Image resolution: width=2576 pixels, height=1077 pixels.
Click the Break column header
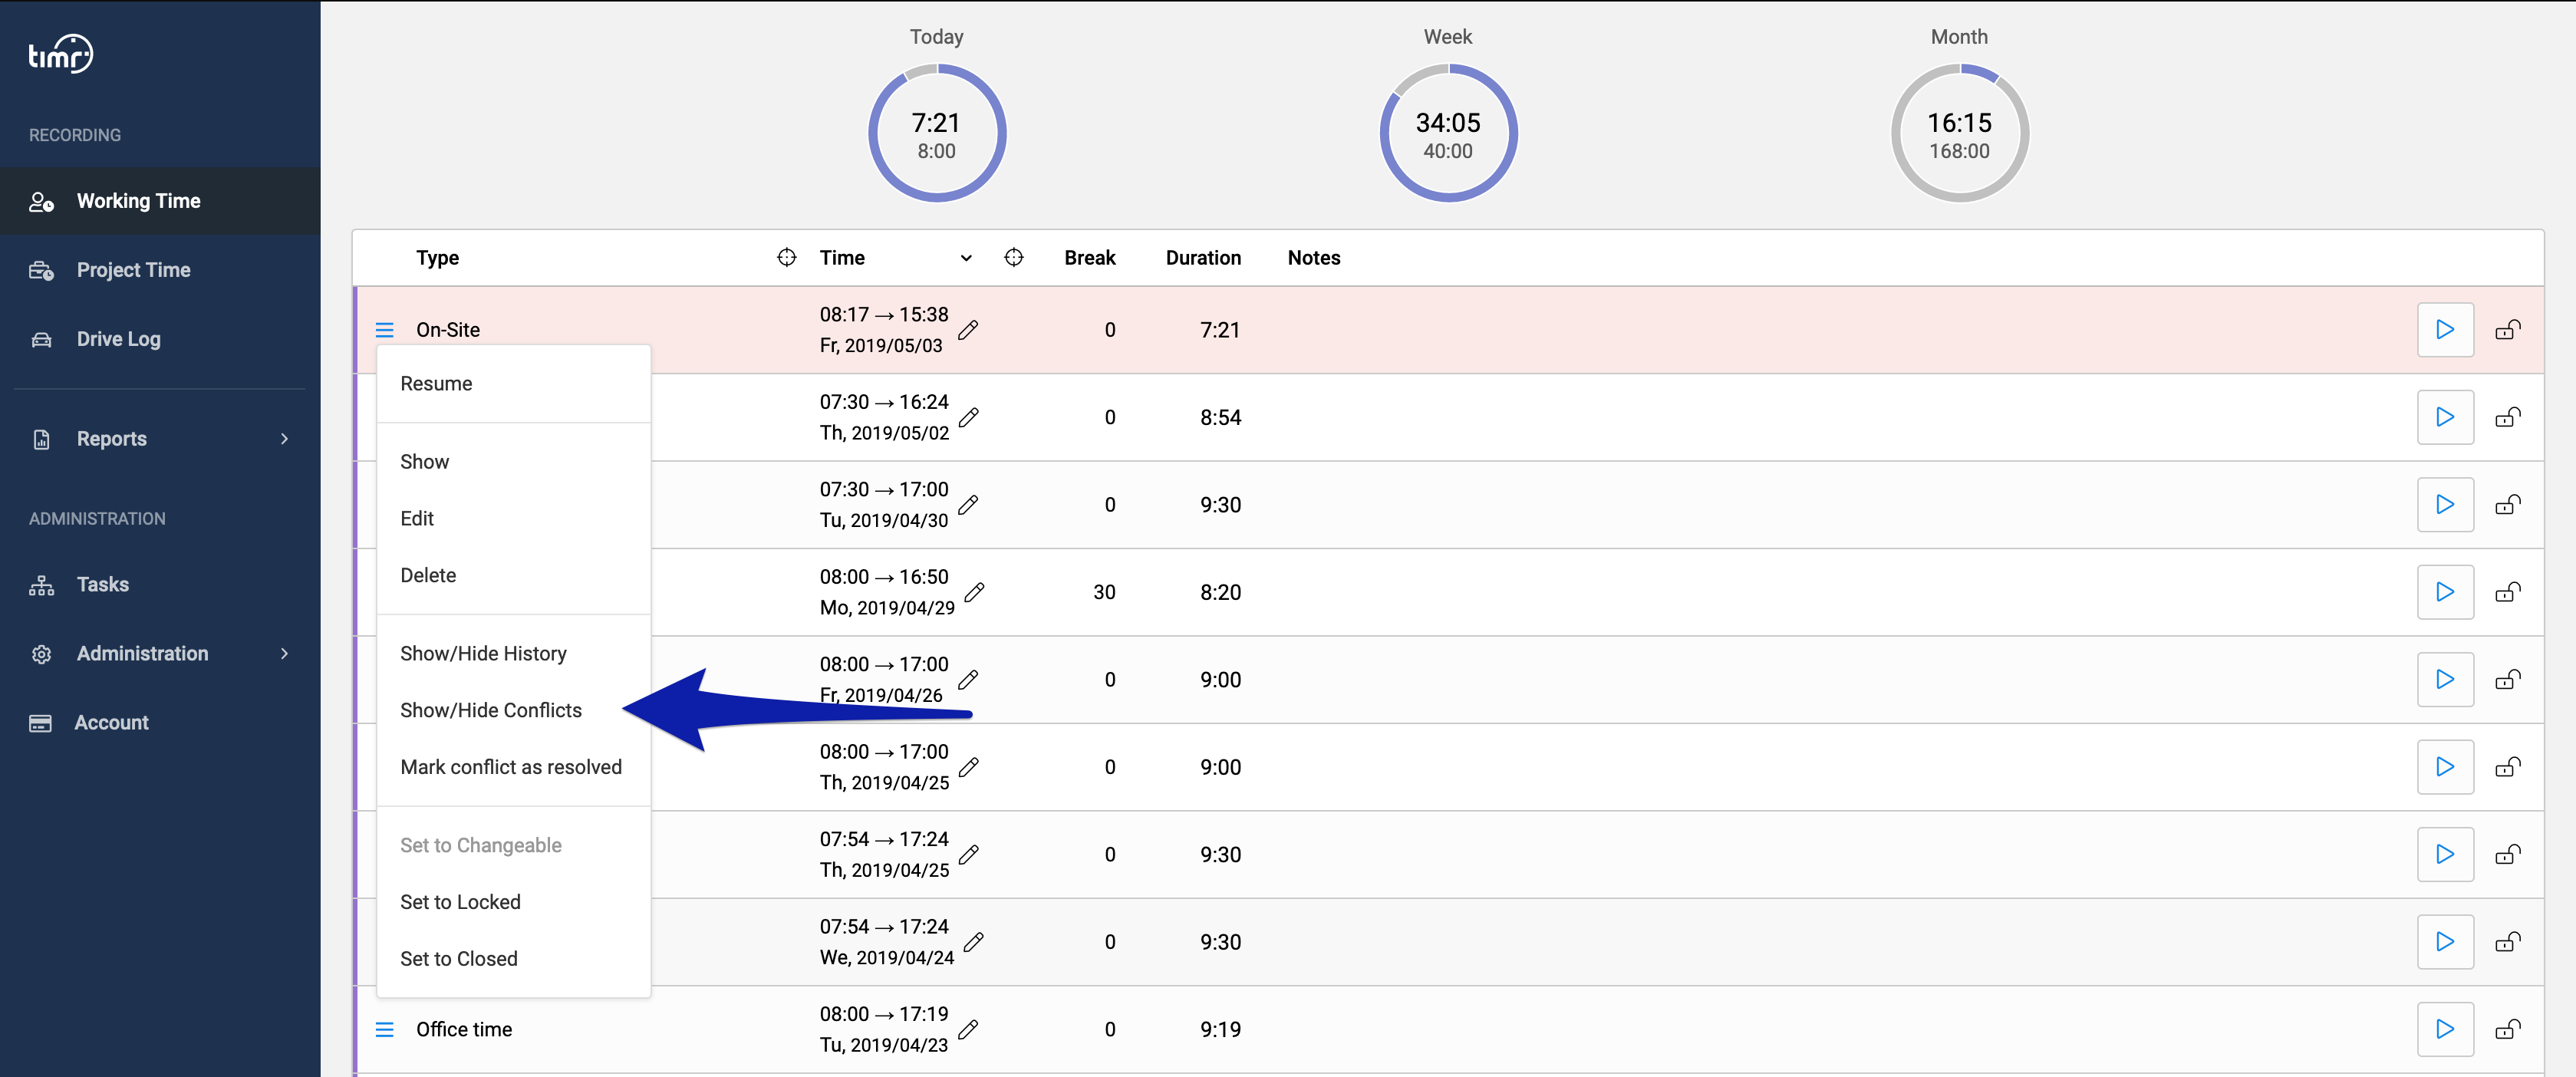1090,258
